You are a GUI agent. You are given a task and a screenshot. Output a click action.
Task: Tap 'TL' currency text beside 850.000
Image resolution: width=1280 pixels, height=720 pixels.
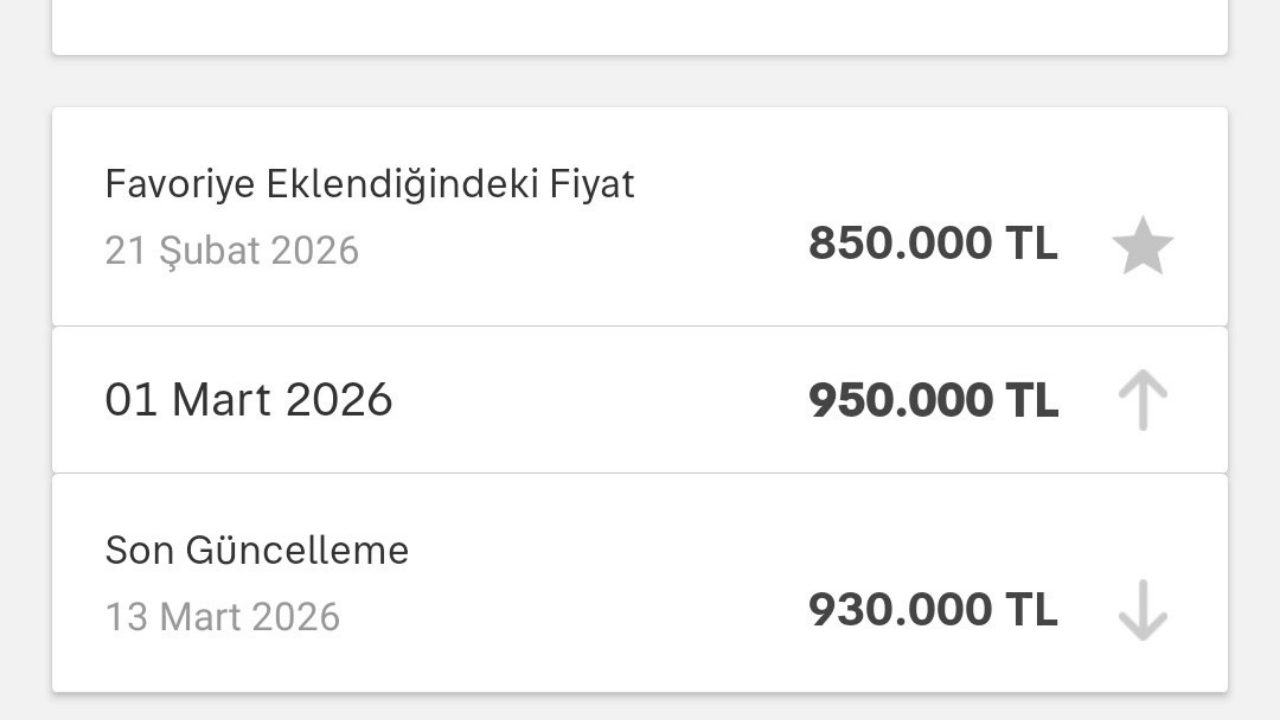click(x=1031, y=244)
